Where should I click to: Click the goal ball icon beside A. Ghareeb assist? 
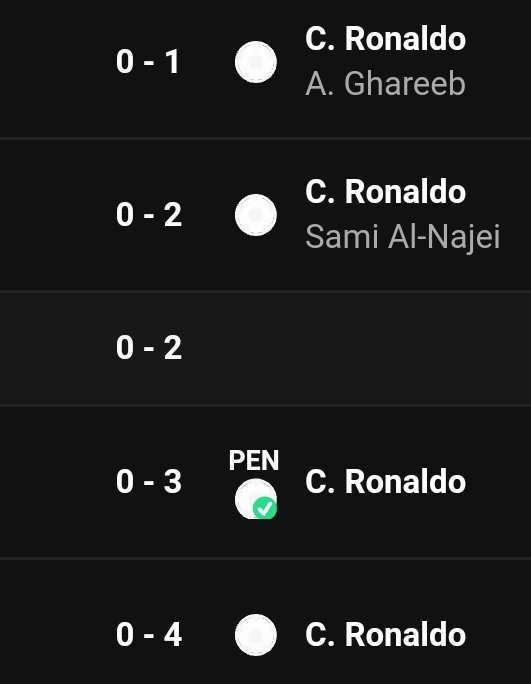click(256, 62)
